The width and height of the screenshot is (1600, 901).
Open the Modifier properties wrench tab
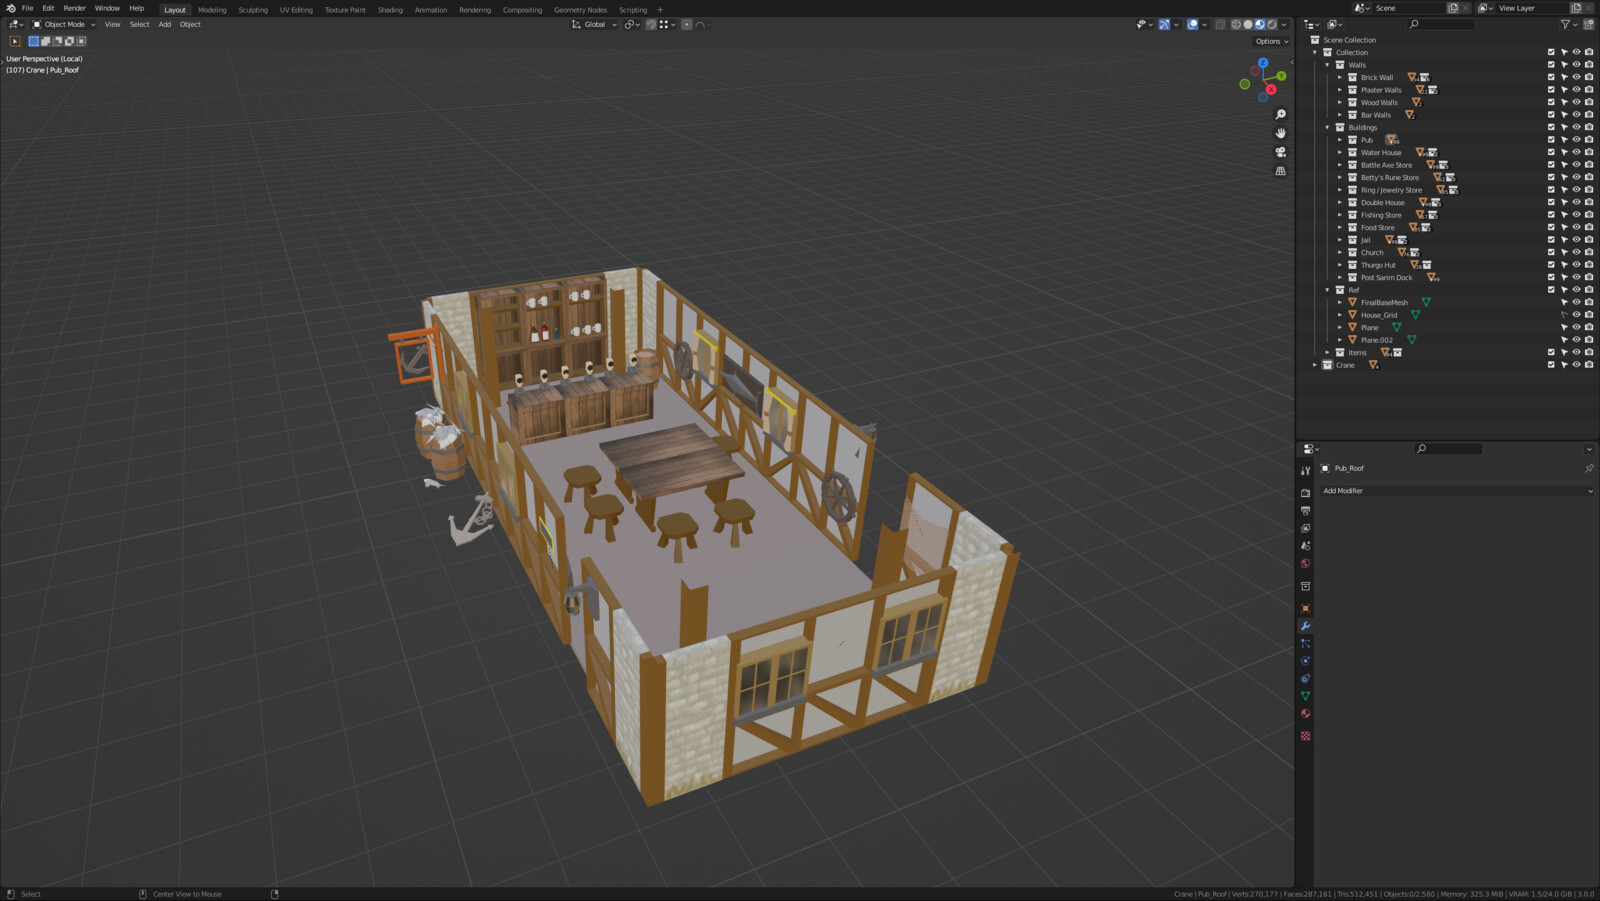1305,626
